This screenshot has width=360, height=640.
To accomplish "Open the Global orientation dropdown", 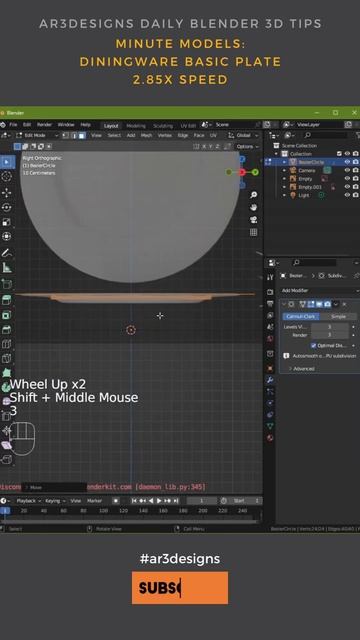I will point(244,136).
